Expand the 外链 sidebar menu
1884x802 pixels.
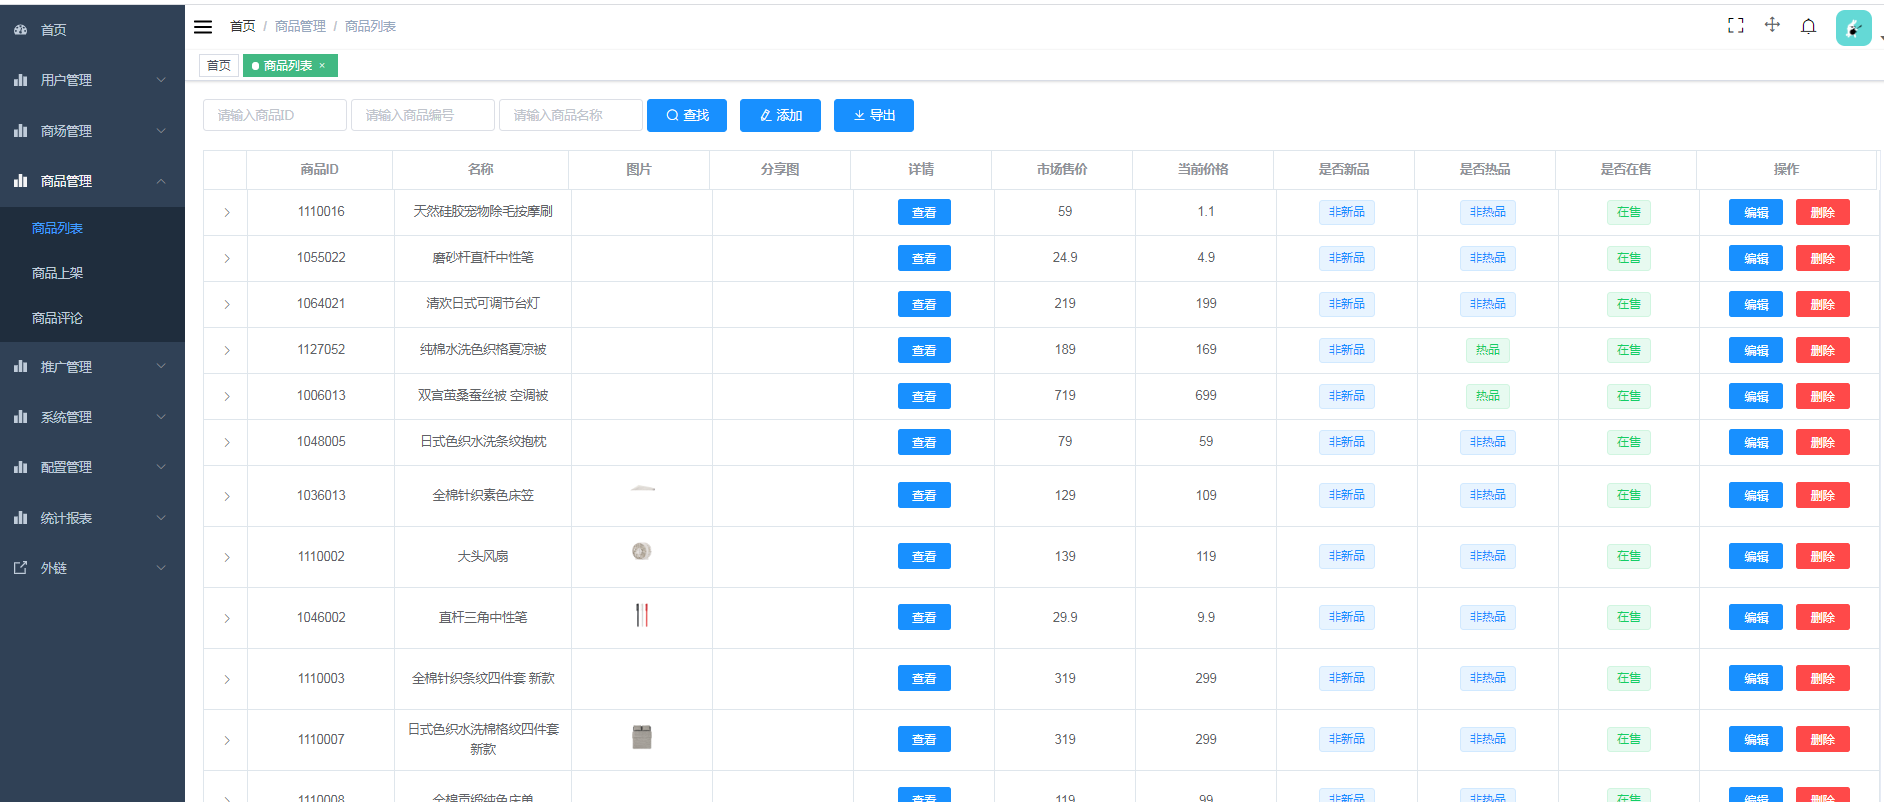point(92,568)
